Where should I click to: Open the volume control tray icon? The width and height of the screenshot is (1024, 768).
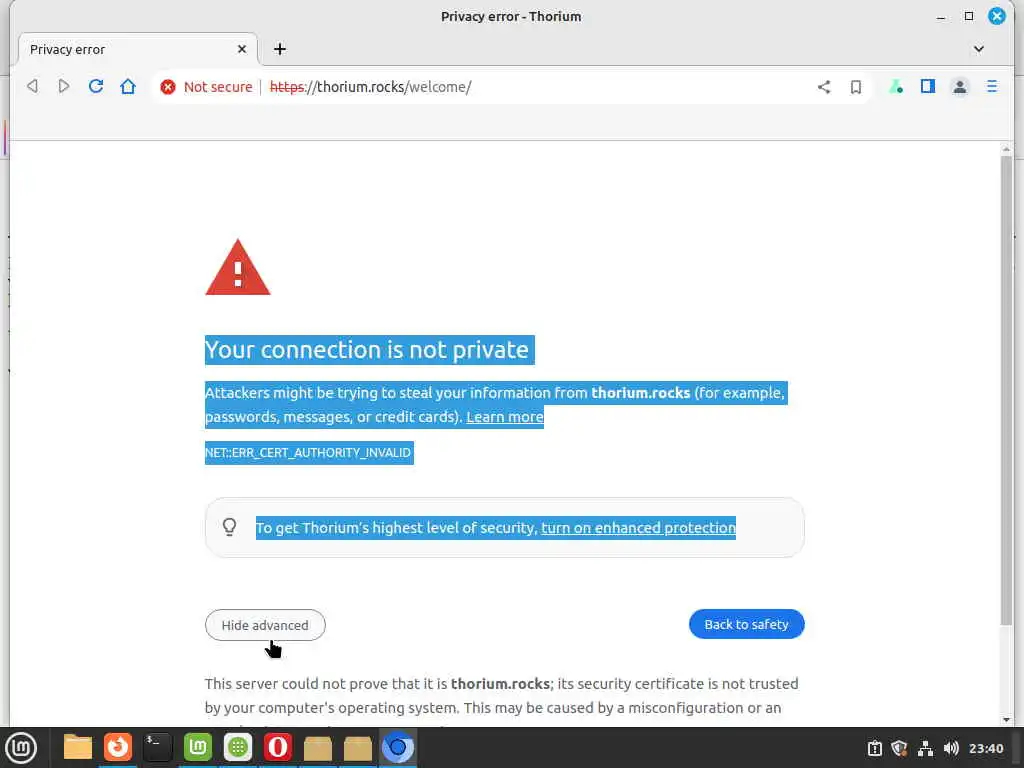click(951, 748)
